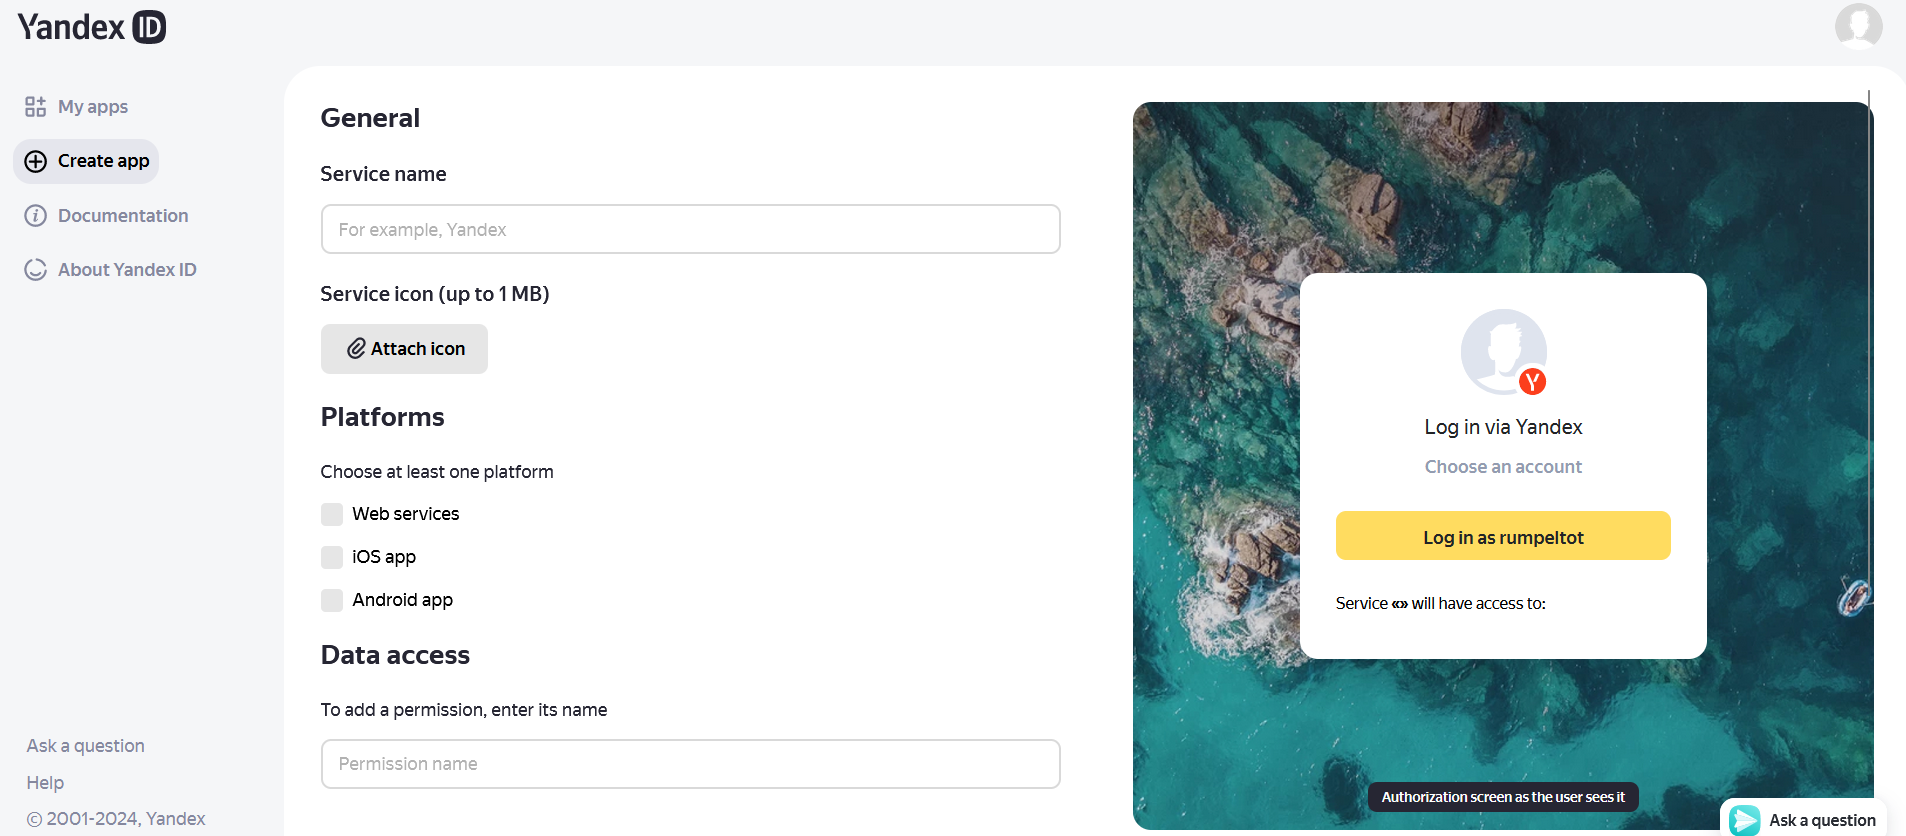Check the iOS app platform option

[332, 557]
